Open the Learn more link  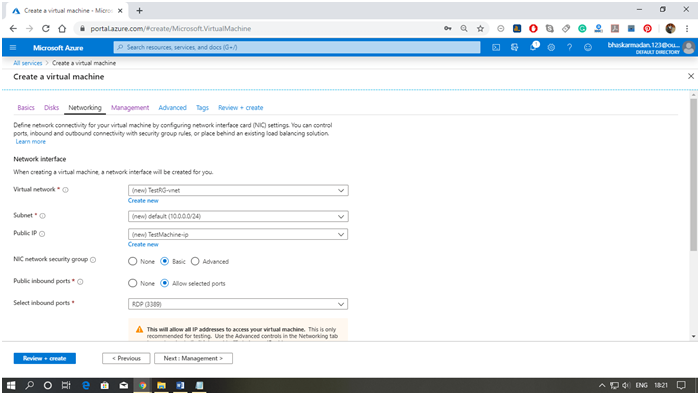coord(30,141)
